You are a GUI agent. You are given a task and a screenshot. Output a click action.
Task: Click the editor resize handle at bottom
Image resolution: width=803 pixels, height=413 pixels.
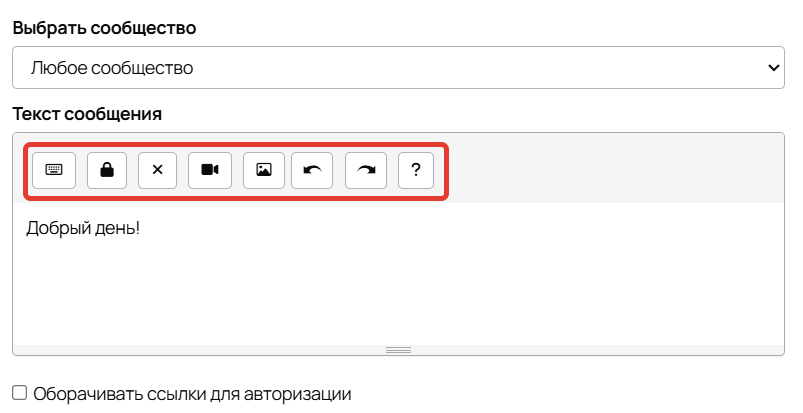[398, 350]
